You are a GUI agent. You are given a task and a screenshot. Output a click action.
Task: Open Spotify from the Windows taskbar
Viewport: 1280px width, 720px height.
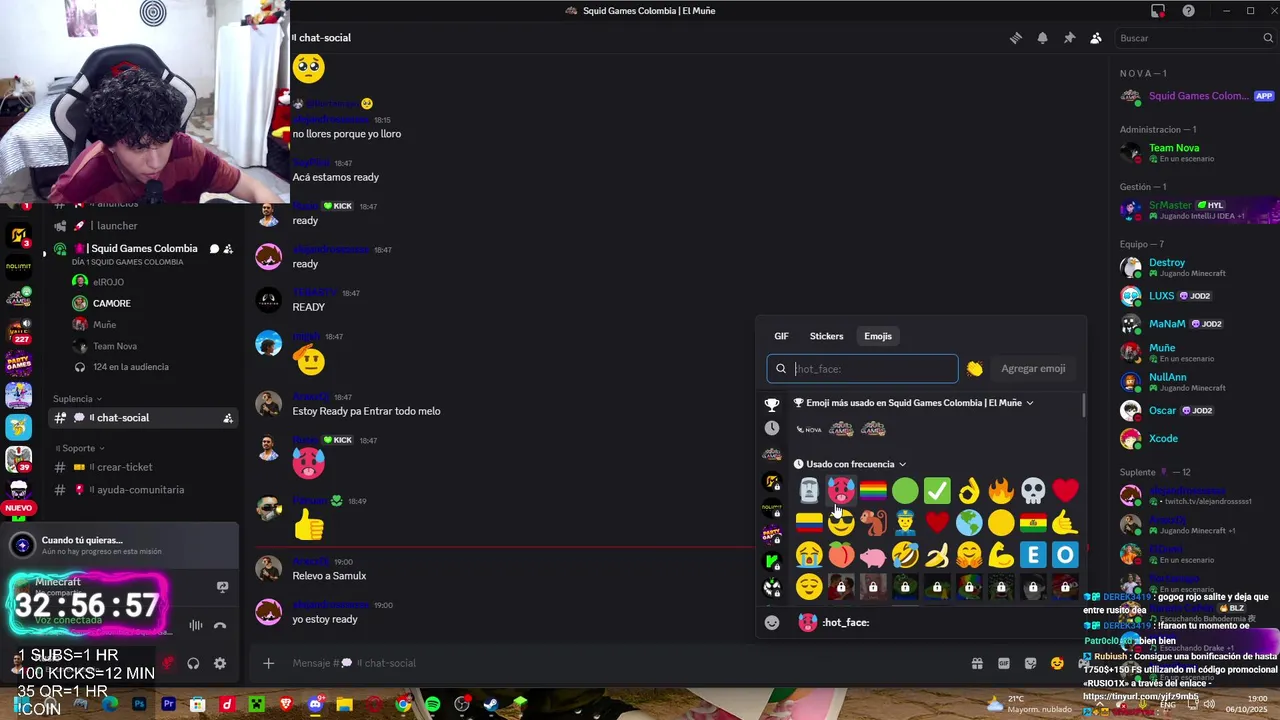432,705
